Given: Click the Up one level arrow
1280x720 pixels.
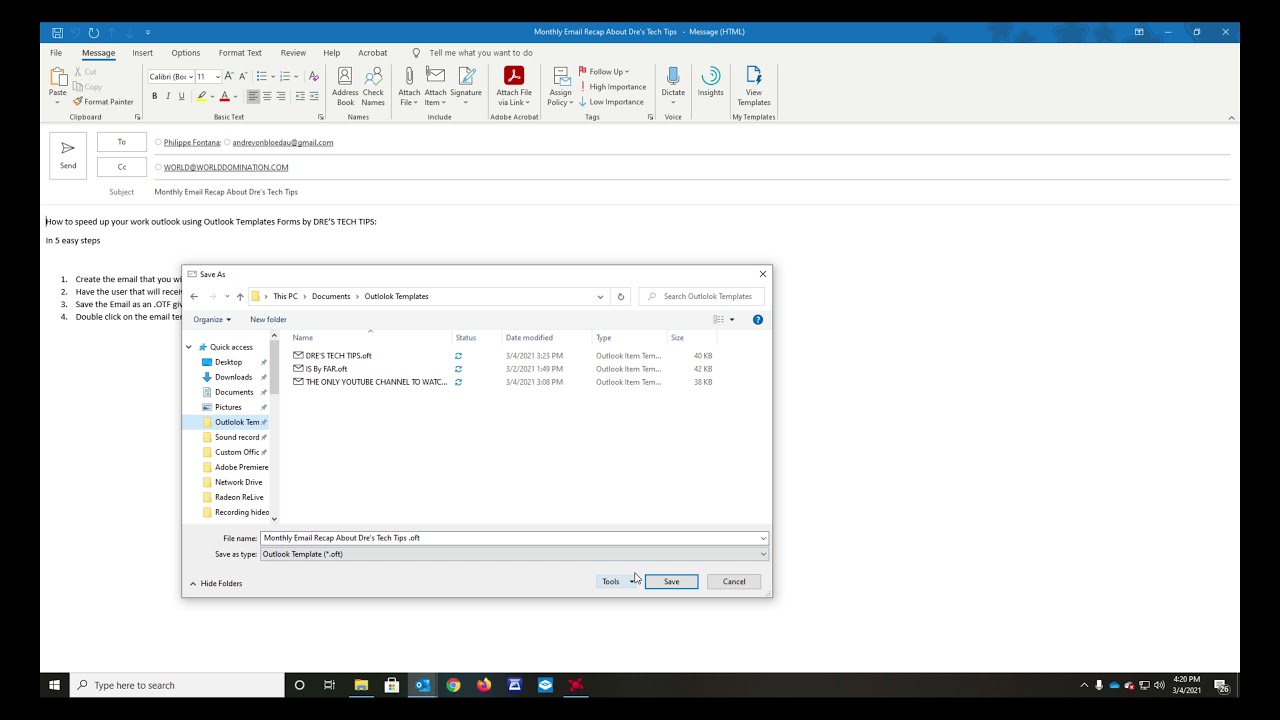Looking at the screenshot, I should (x=240, y=296).
